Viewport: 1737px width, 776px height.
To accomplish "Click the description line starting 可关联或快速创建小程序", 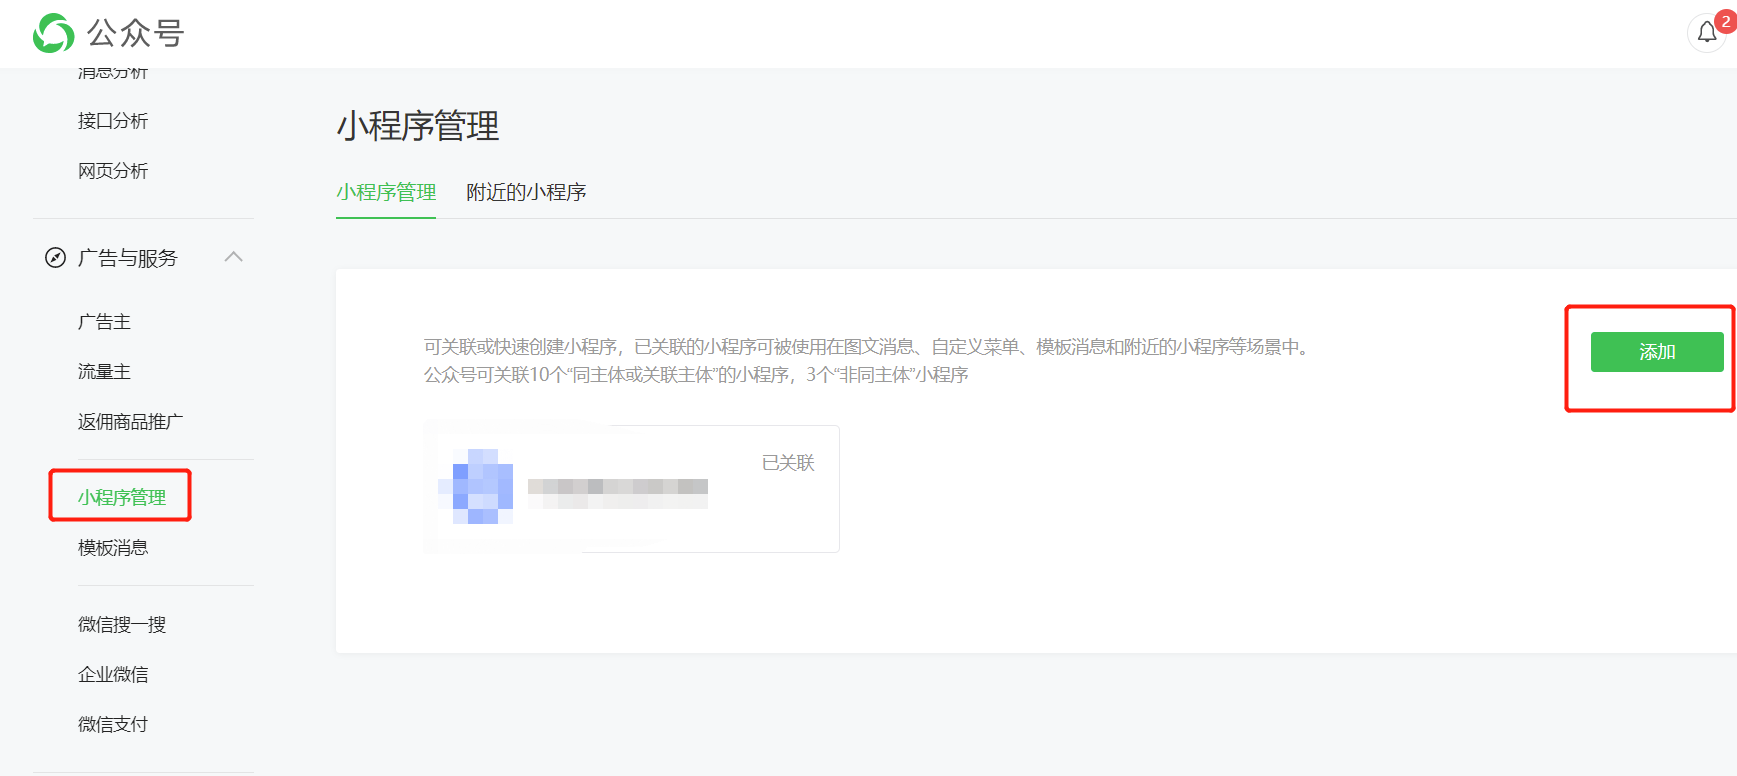I will tap(868, 347).
